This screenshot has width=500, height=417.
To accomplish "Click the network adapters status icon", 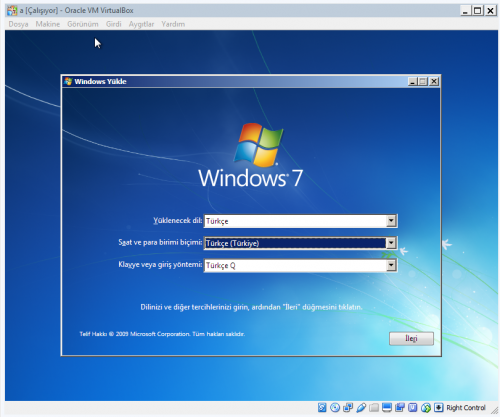I will [348, 407].
